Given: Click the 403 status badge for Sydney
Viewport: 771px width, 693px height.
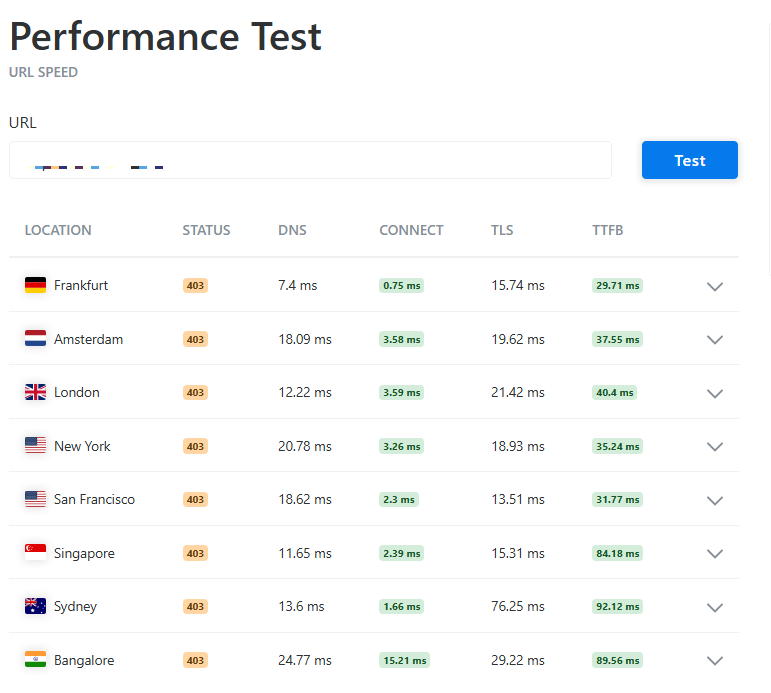Looking at the screenshot, I should (x=195, y=606).
